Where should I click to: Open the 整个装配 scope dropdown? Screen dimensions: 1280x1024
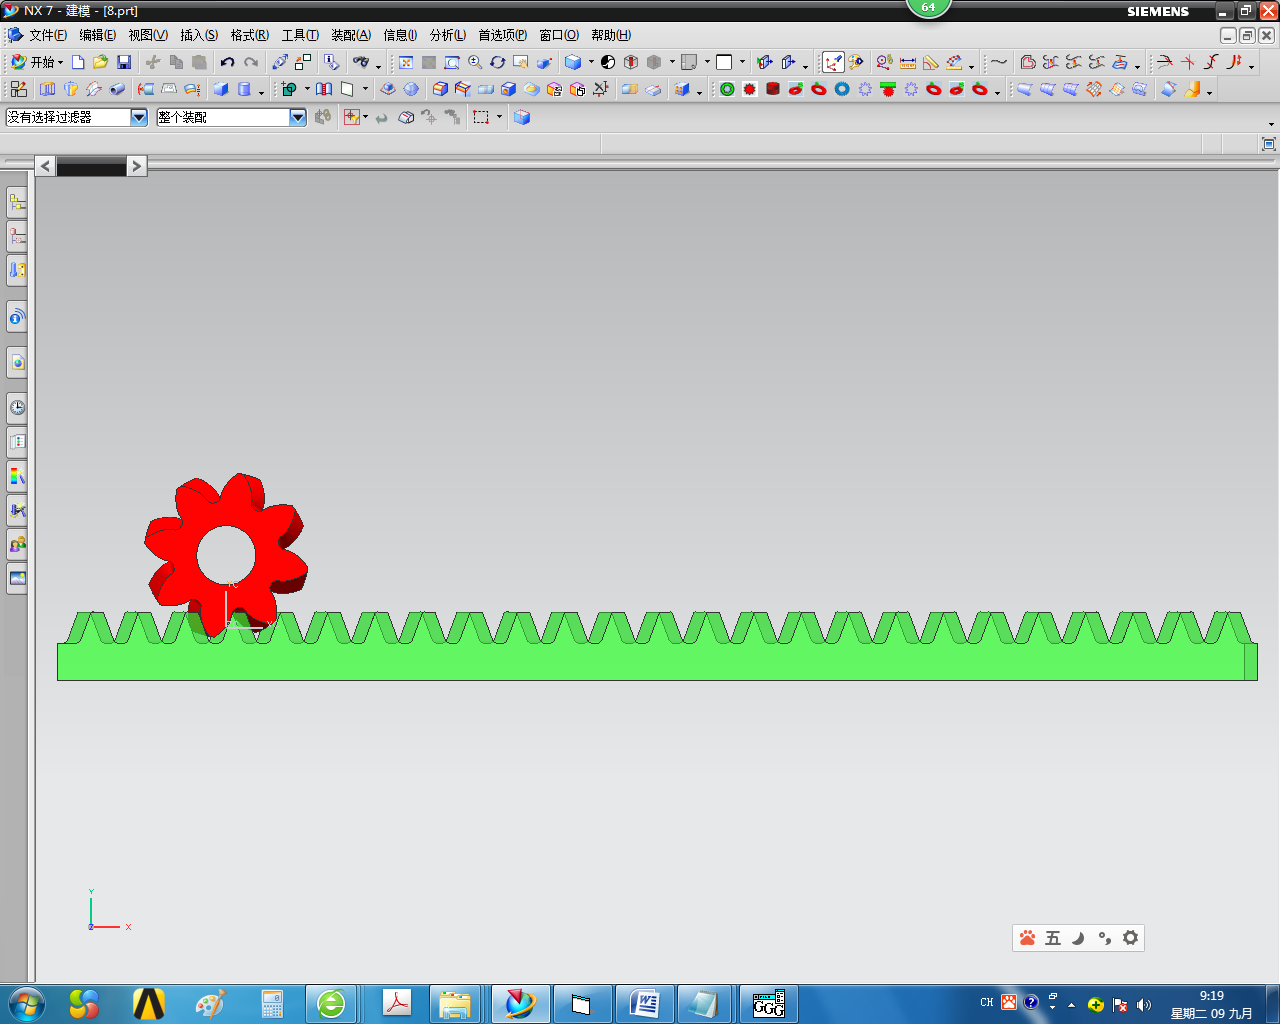[x=298, y=117]
